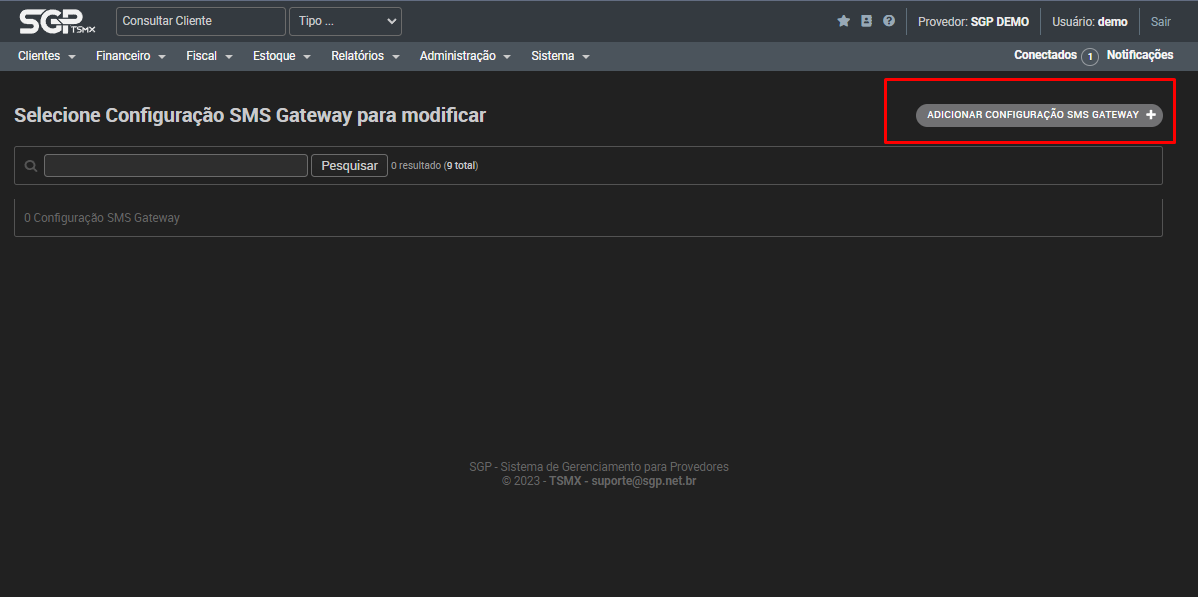
Task: Expand the Clientes menu
Action: 46,56
